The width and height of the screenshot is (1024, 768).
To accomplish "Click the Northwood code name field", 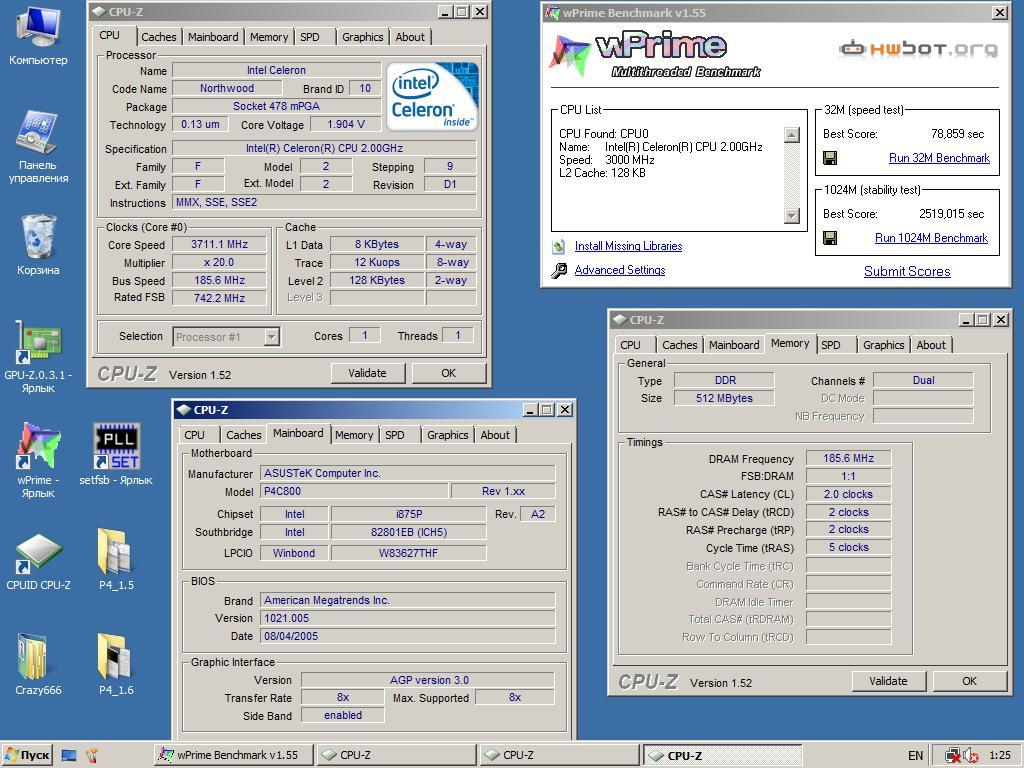I will [227, 88].
